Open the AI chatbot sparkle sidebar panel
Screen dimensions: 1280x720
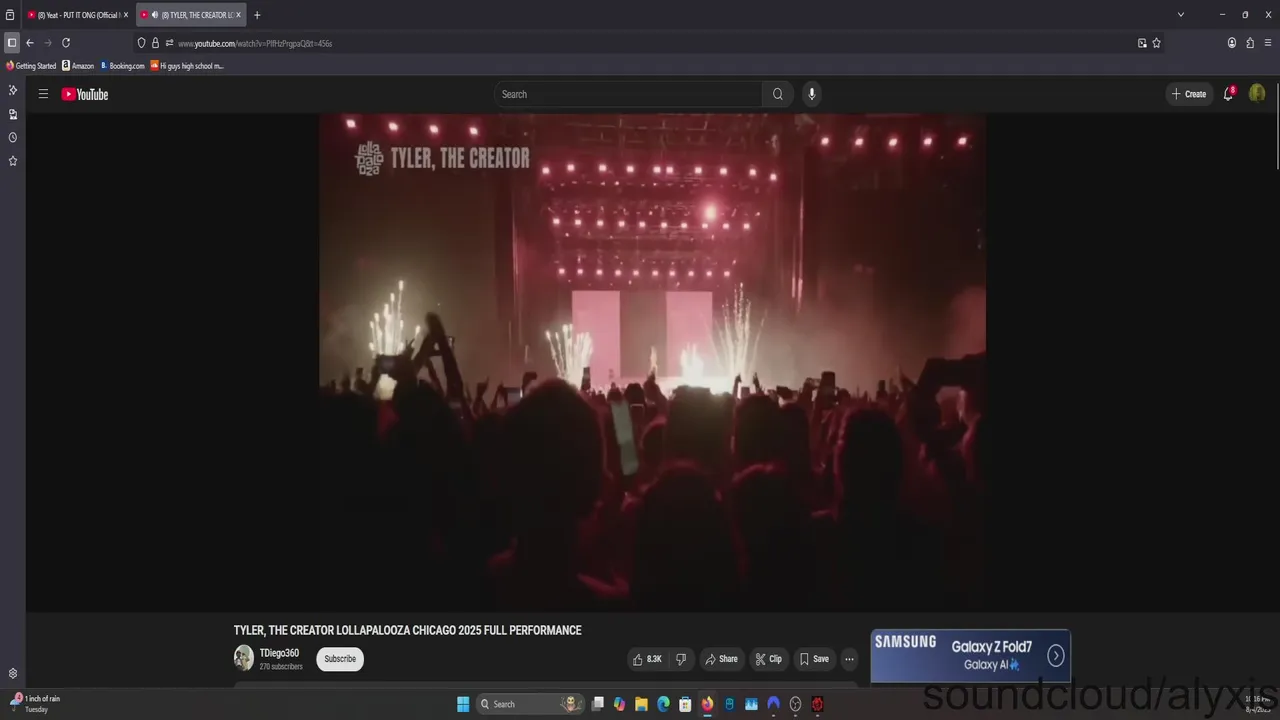pos(13,90)
